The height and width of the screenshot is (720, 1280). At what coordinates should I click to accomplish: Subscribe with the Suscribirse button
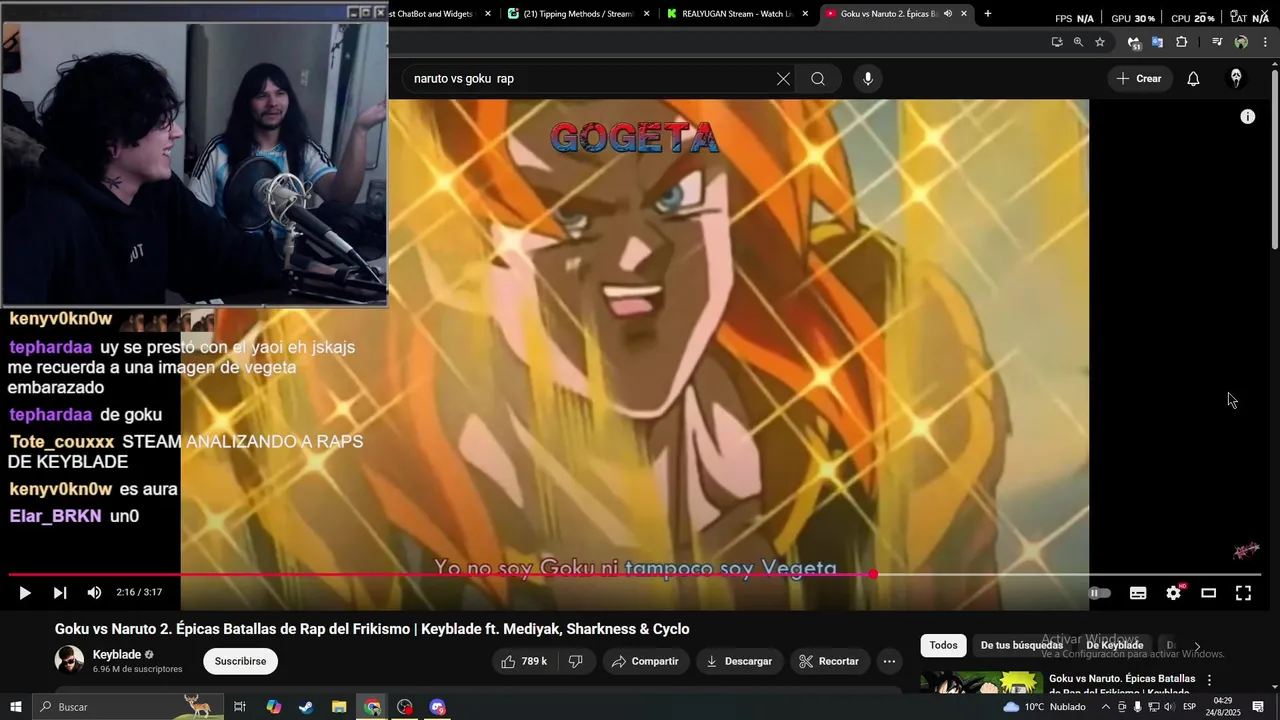pos(240,661)
